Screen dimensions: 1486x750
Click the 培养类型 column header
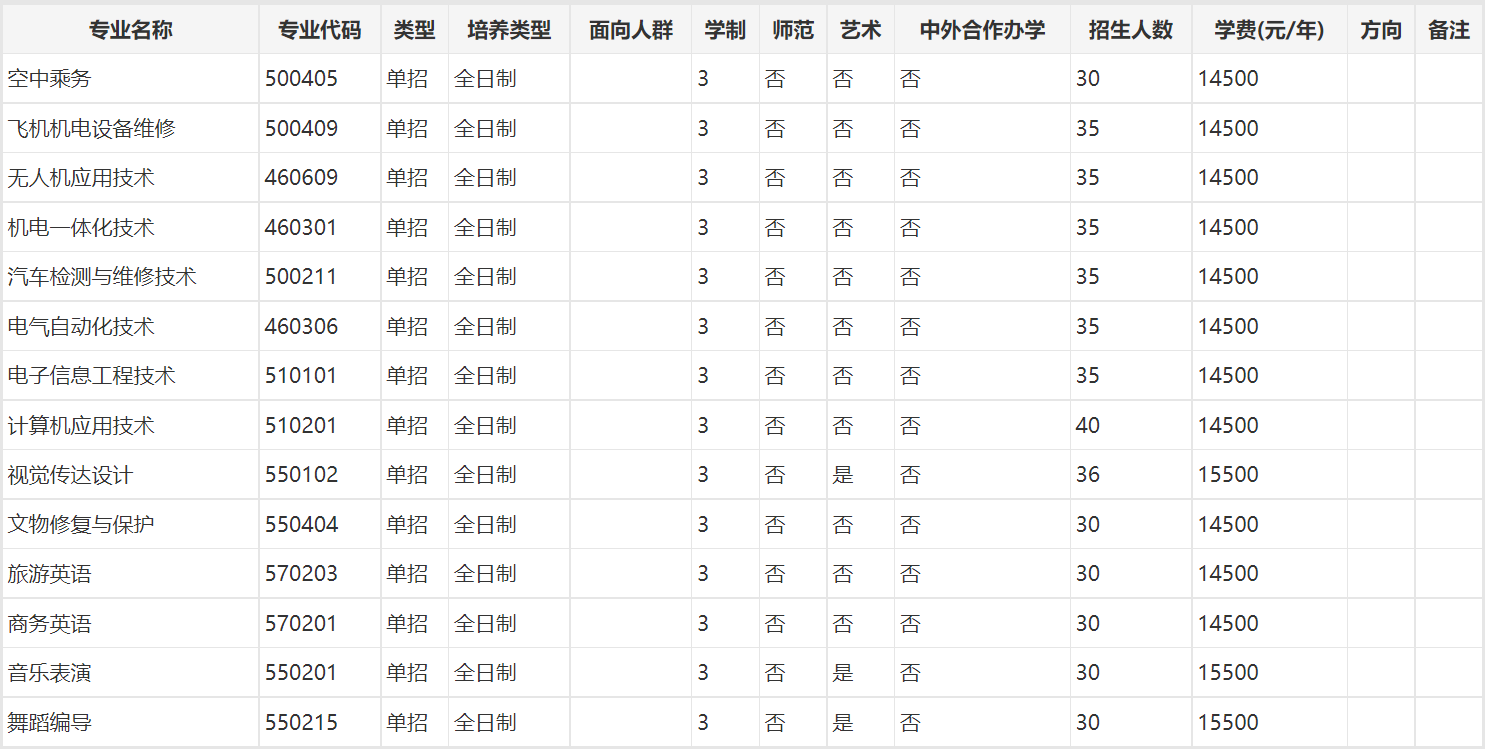pos(509,30)
